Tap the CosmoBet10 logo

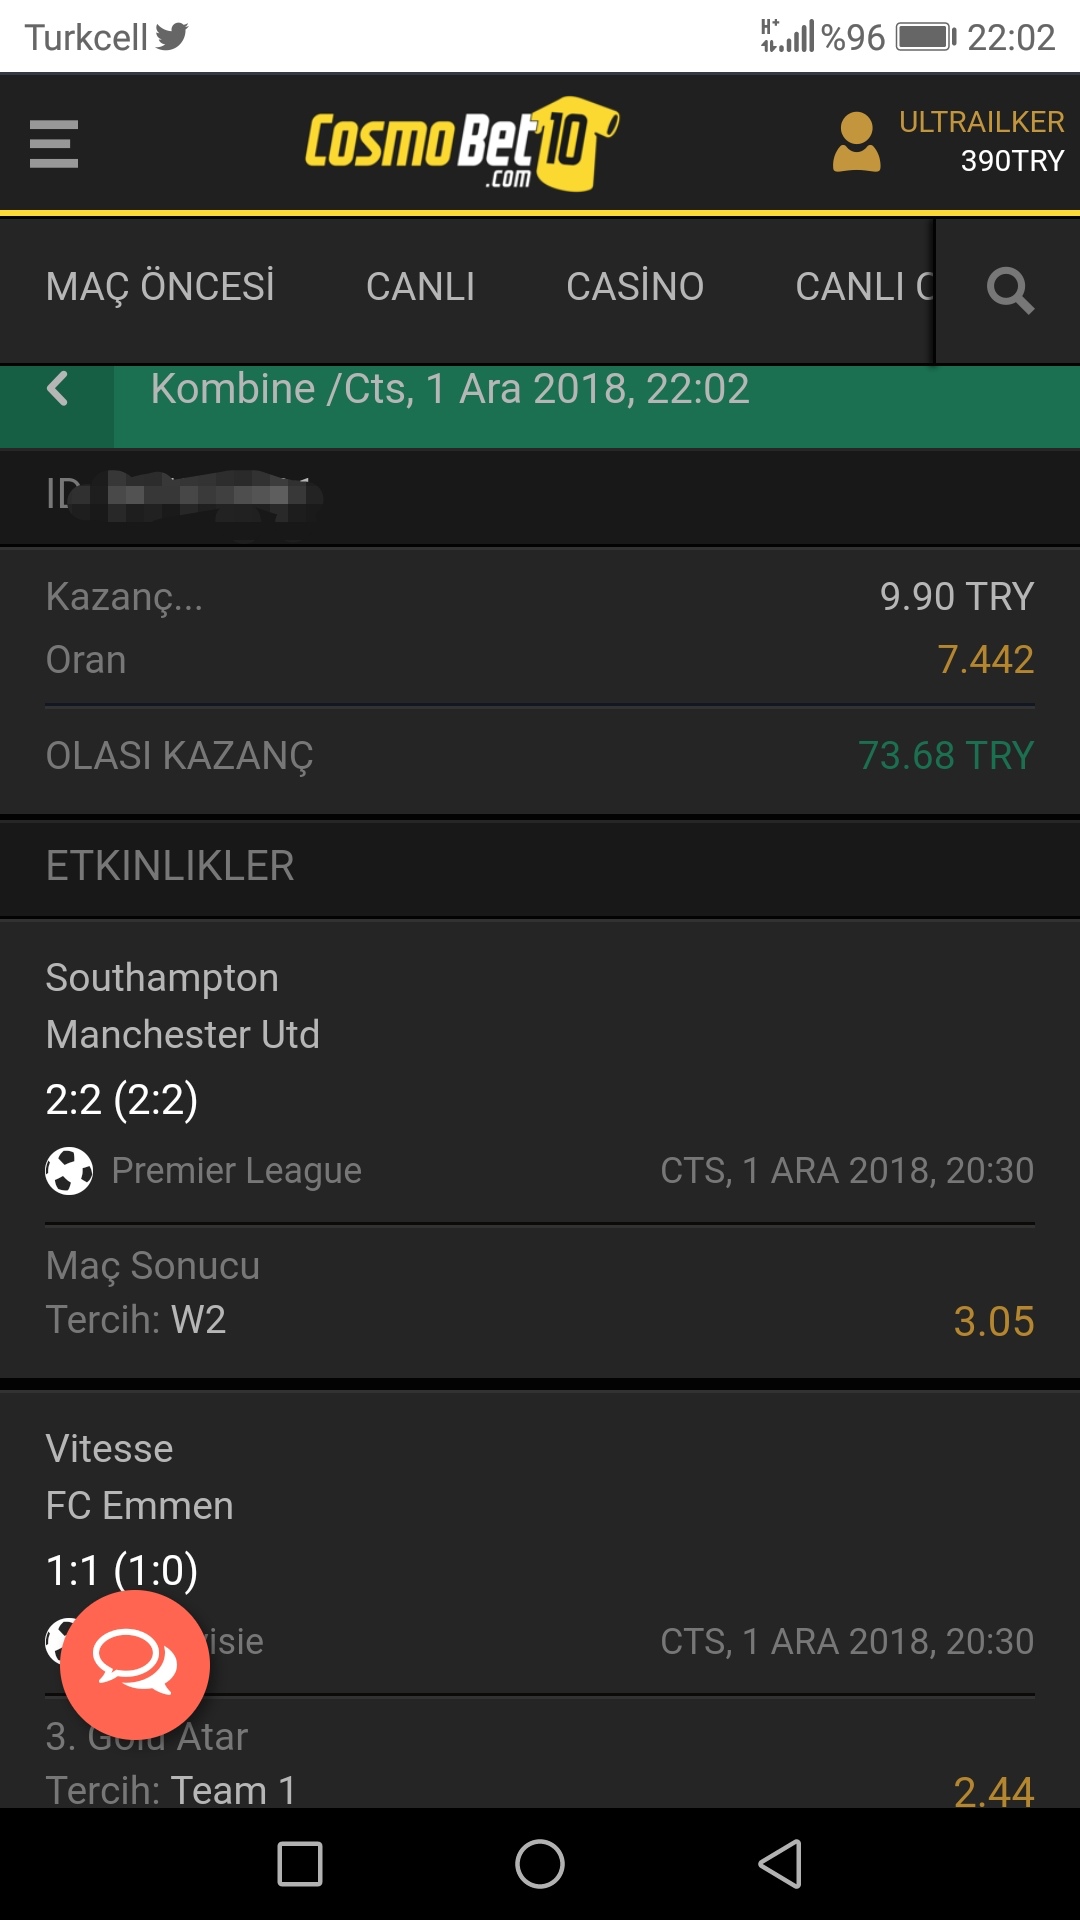click(462, 144)
